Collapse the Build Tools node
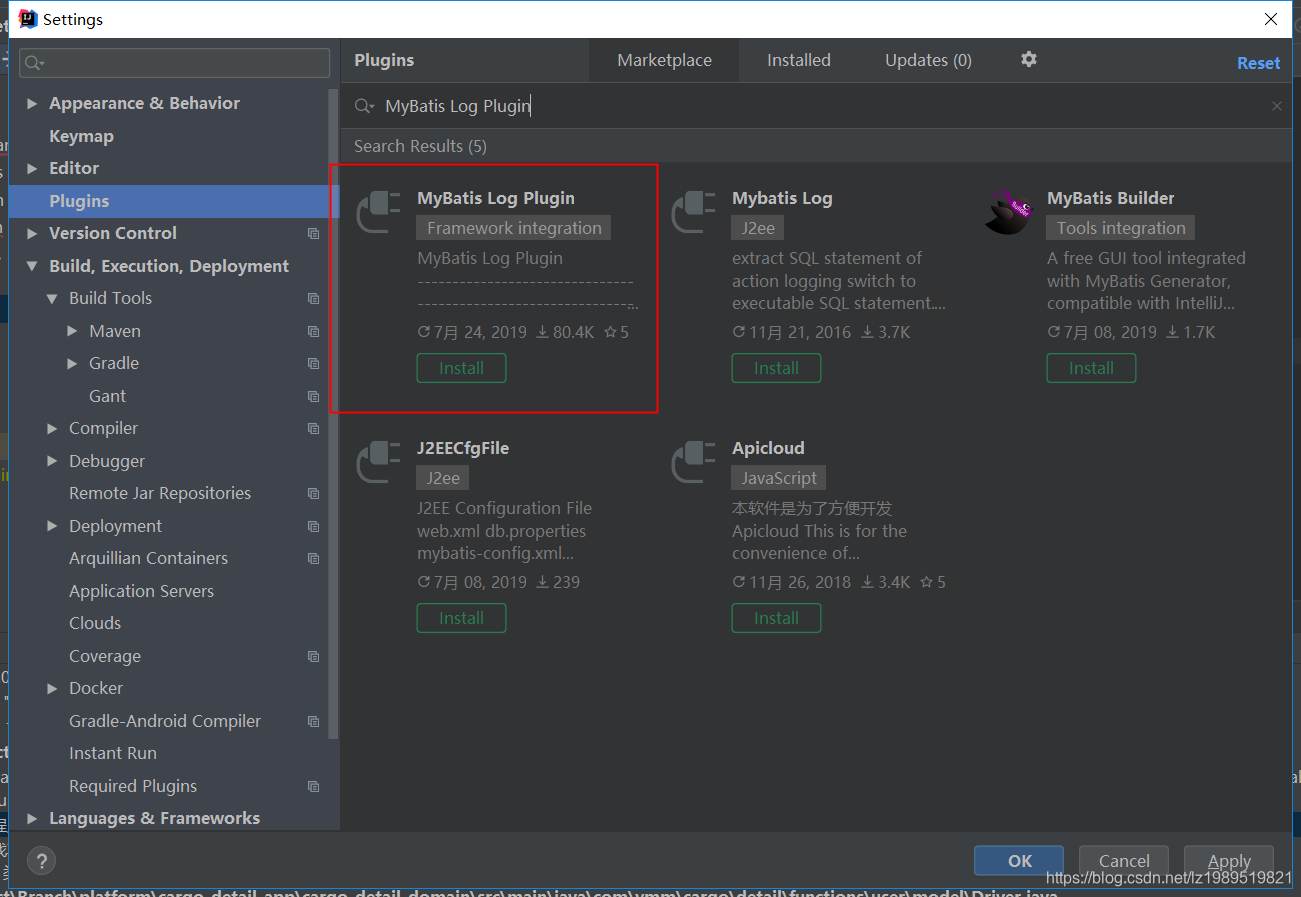The width and height of the screenshot is (1301, 897). pyautogui.click(x=52, y=299)
